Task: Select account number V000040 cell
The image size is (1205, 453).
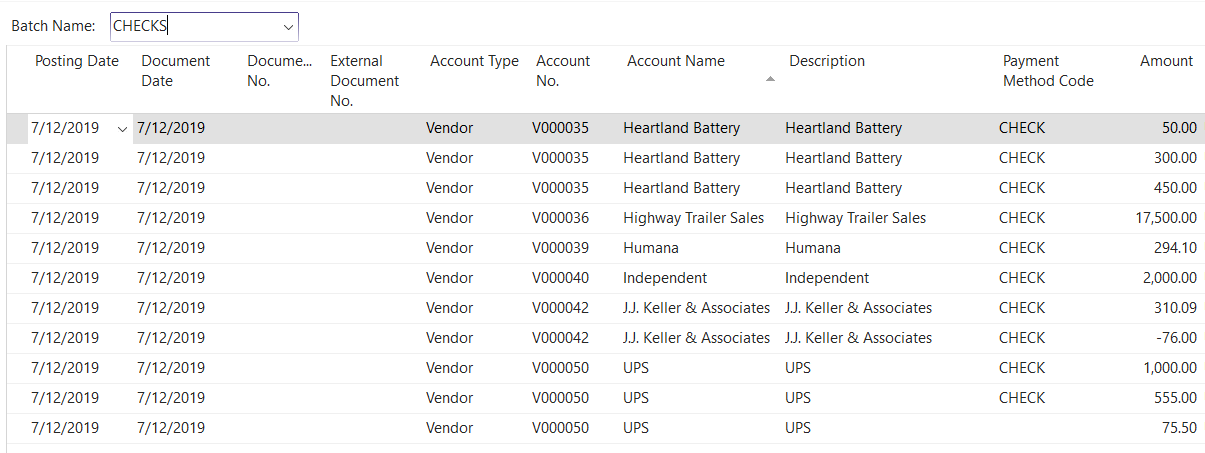Action: pos(560,278)
